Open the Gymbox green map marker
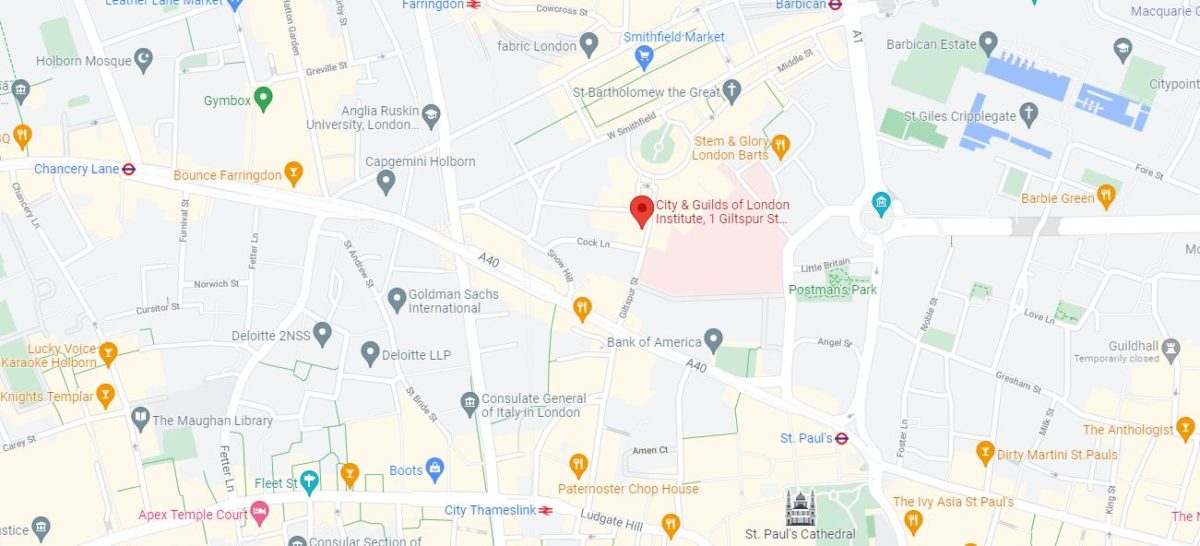Screen dimensions: 1200x546 [x=263, y=98]
